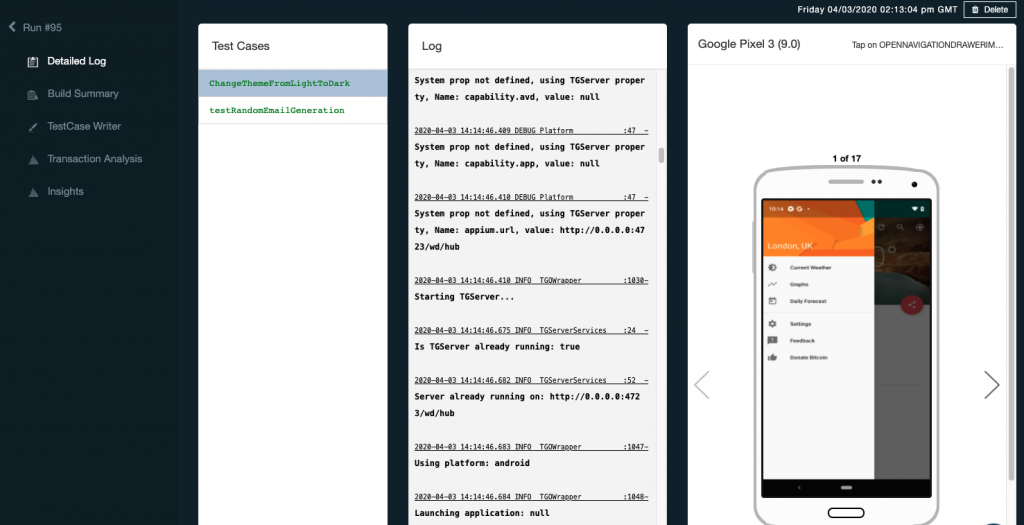The image size is (1024, 525).
Task: Click the Detailed Log clipboard icon
Action: click(33, 62)
